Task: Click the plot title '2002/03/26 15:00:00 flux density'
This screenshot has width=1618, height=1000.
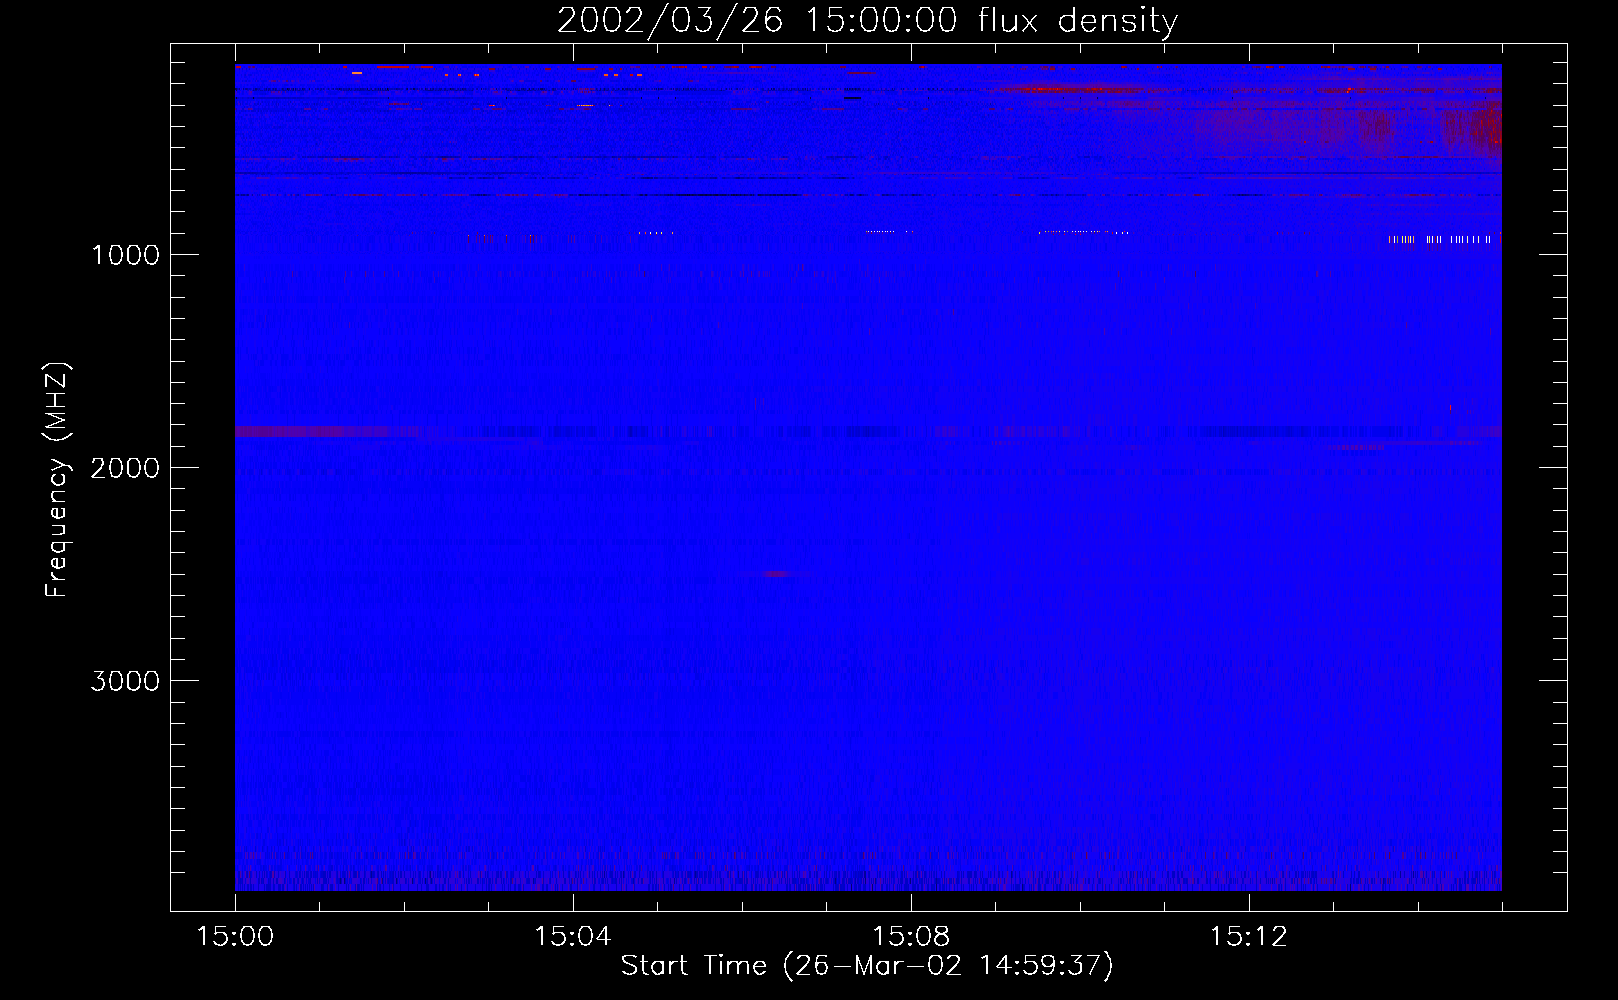Action: 867,21
